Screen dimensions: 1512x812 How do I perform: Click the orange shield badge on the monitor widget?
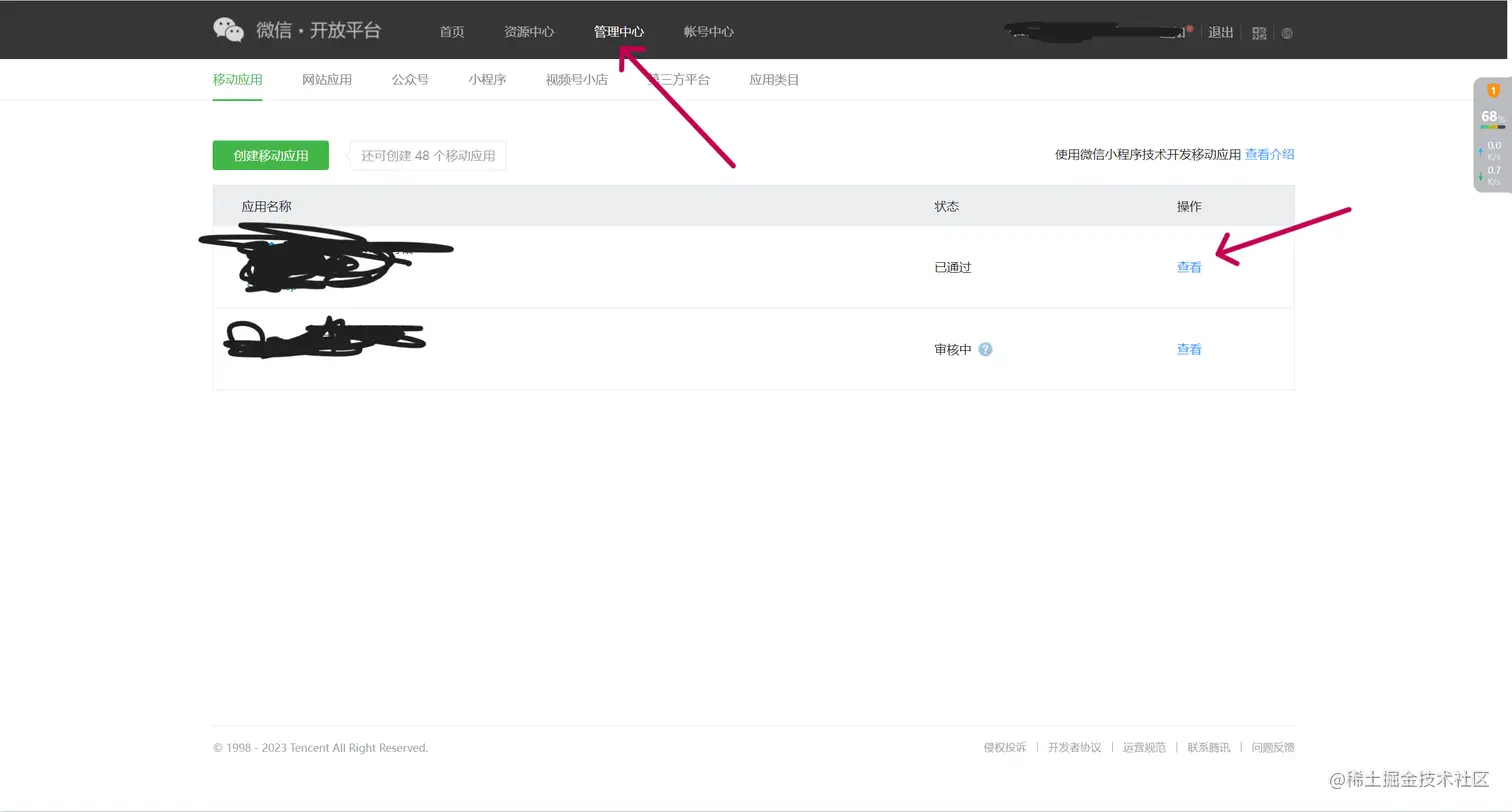click(1492, 90)
